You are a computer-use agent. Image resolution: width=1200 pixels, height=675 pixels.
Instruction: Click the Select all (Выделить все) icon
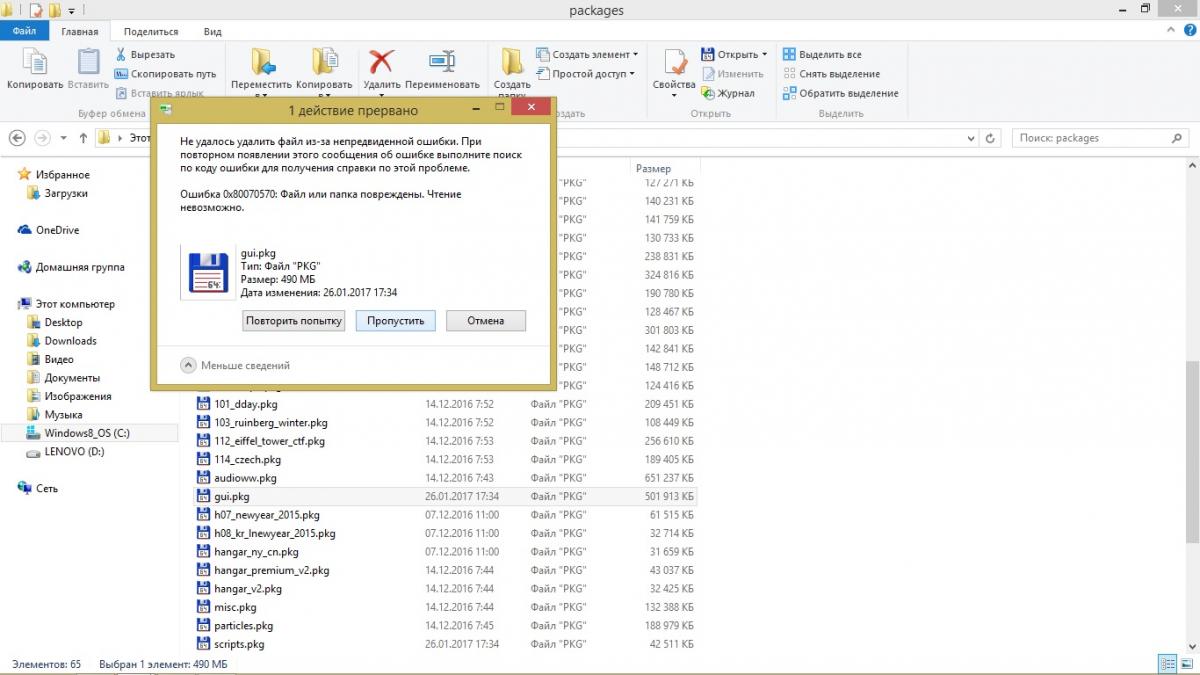[x=789, y=55]
